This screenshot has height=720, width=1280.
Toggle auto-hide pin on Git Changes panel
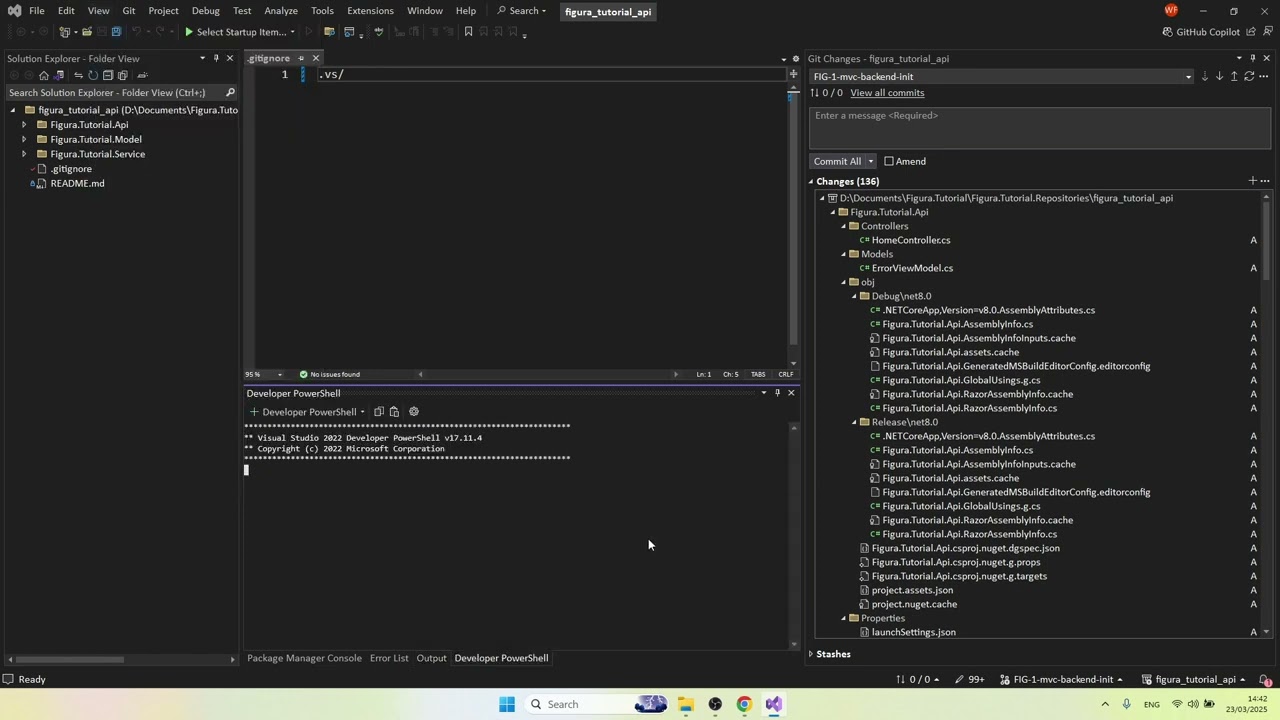pos(1252,58)
